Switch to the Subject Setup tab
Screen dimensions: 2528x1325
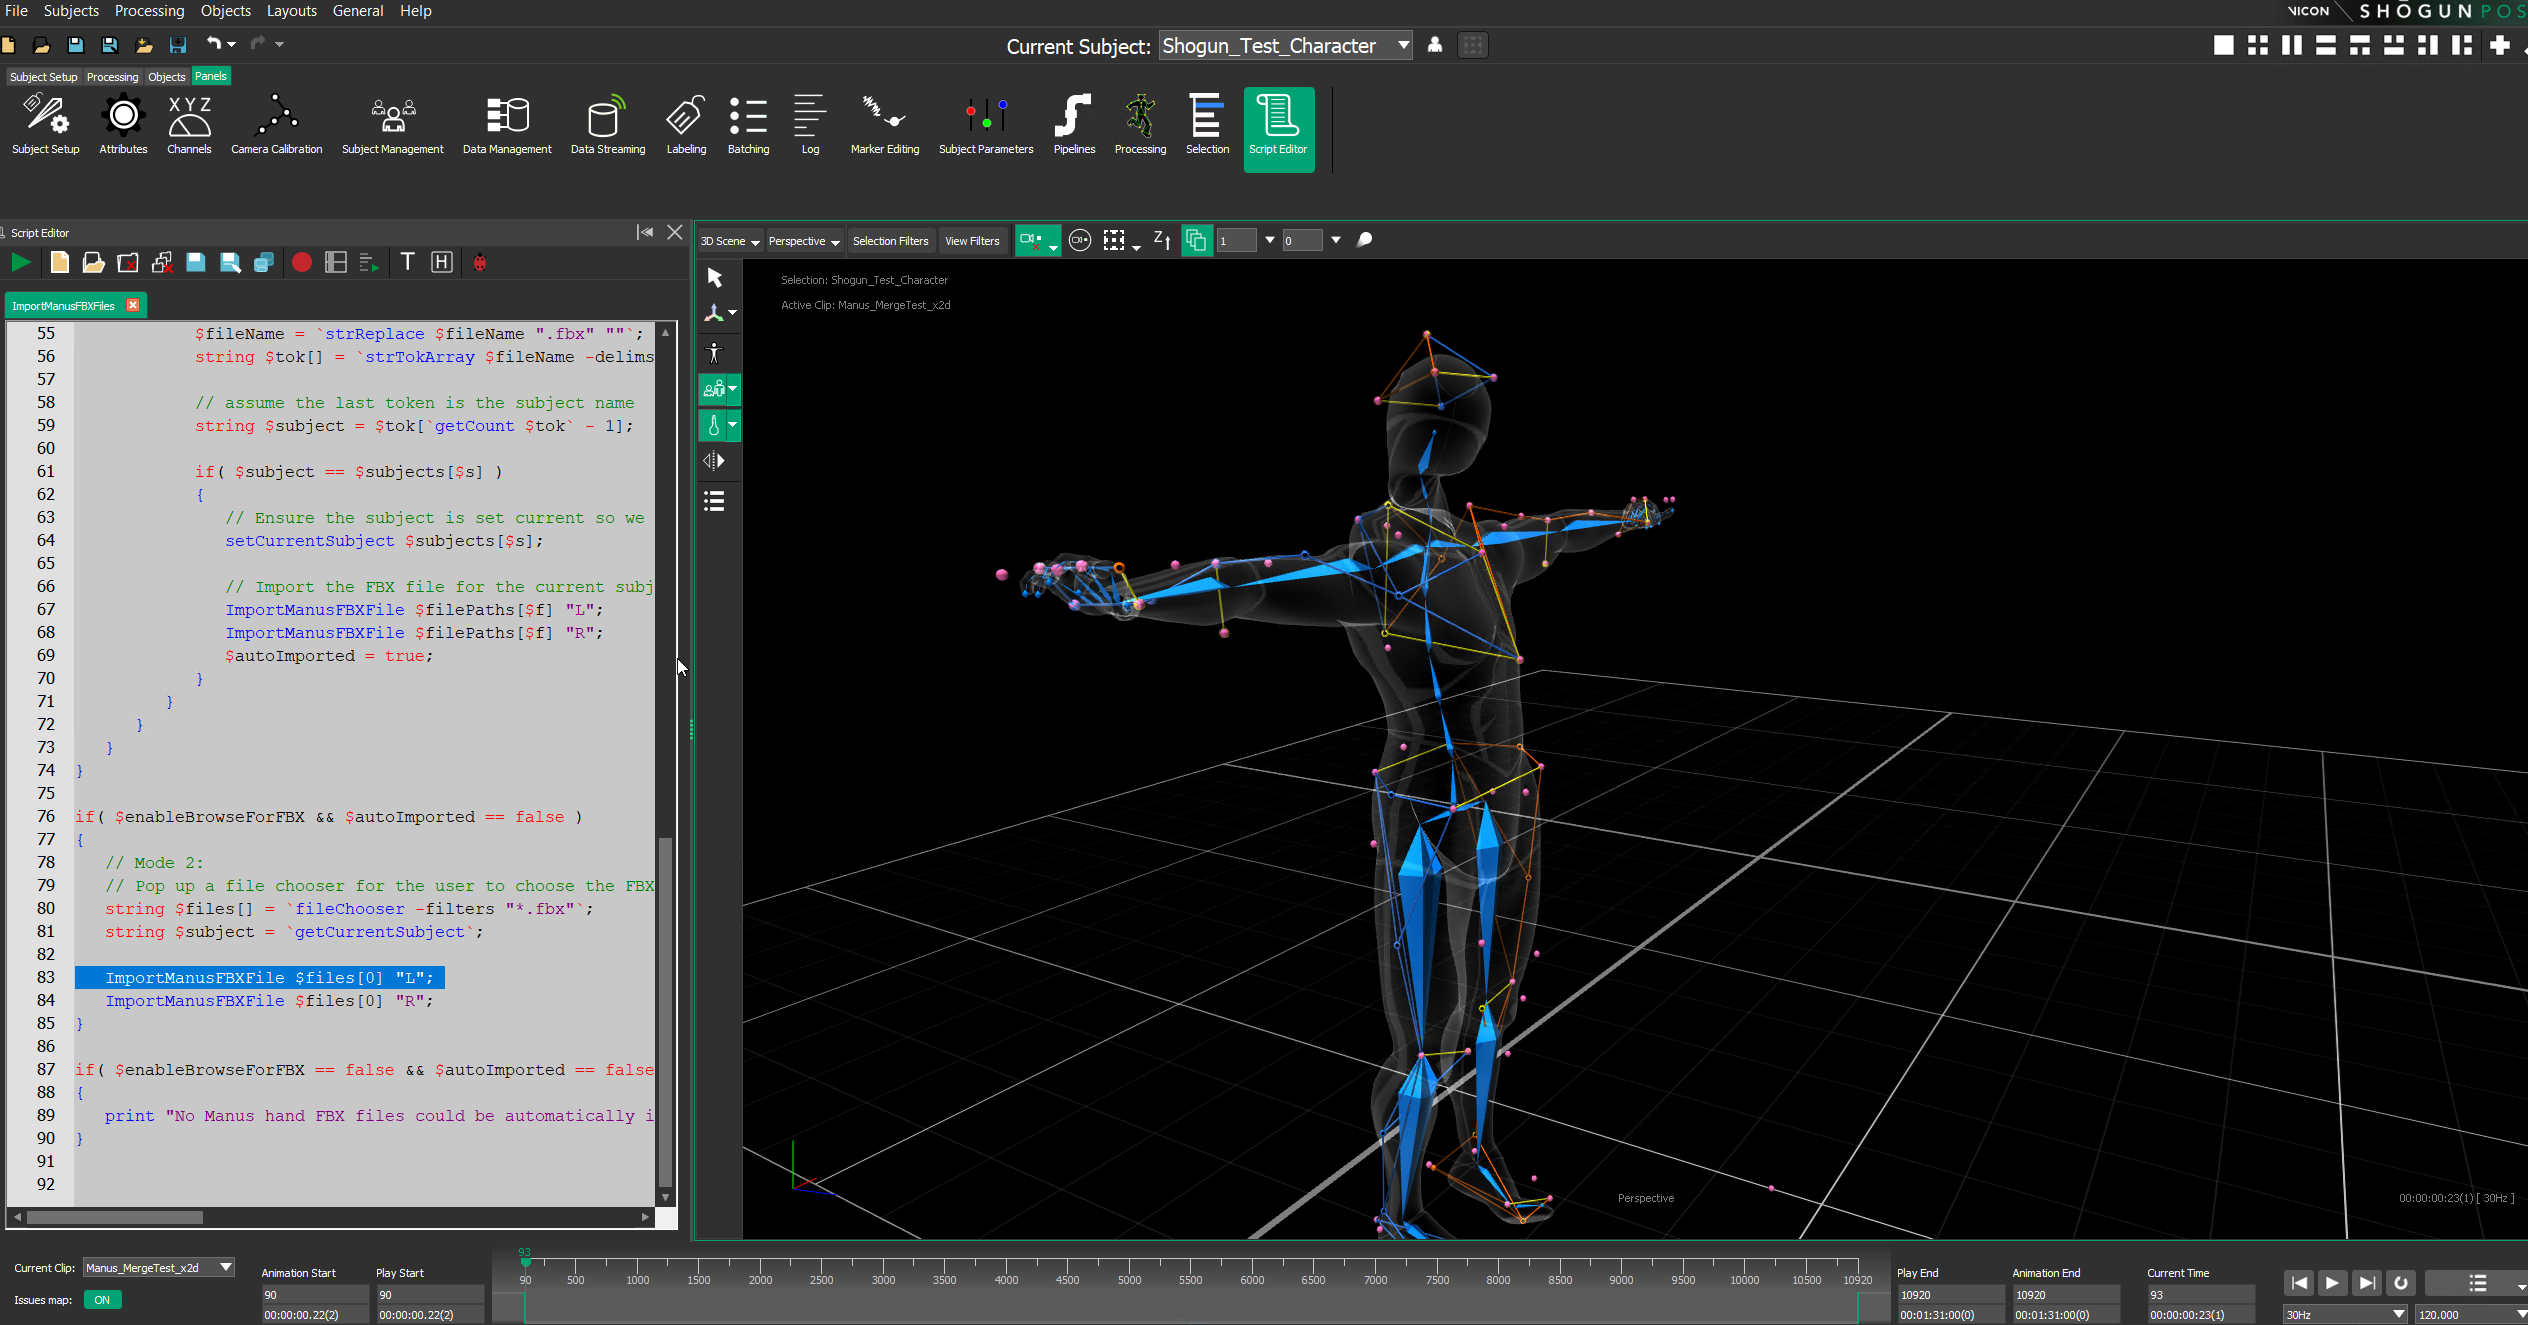point(43,77)
